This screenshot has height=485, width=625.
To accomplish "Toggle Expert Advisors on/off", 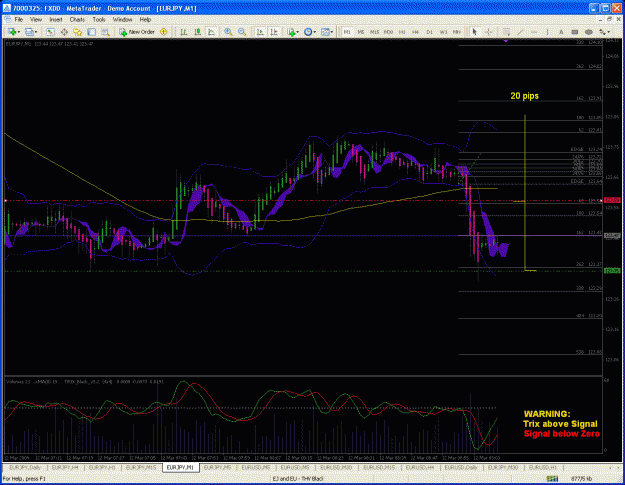I will [x=163, y=32].
